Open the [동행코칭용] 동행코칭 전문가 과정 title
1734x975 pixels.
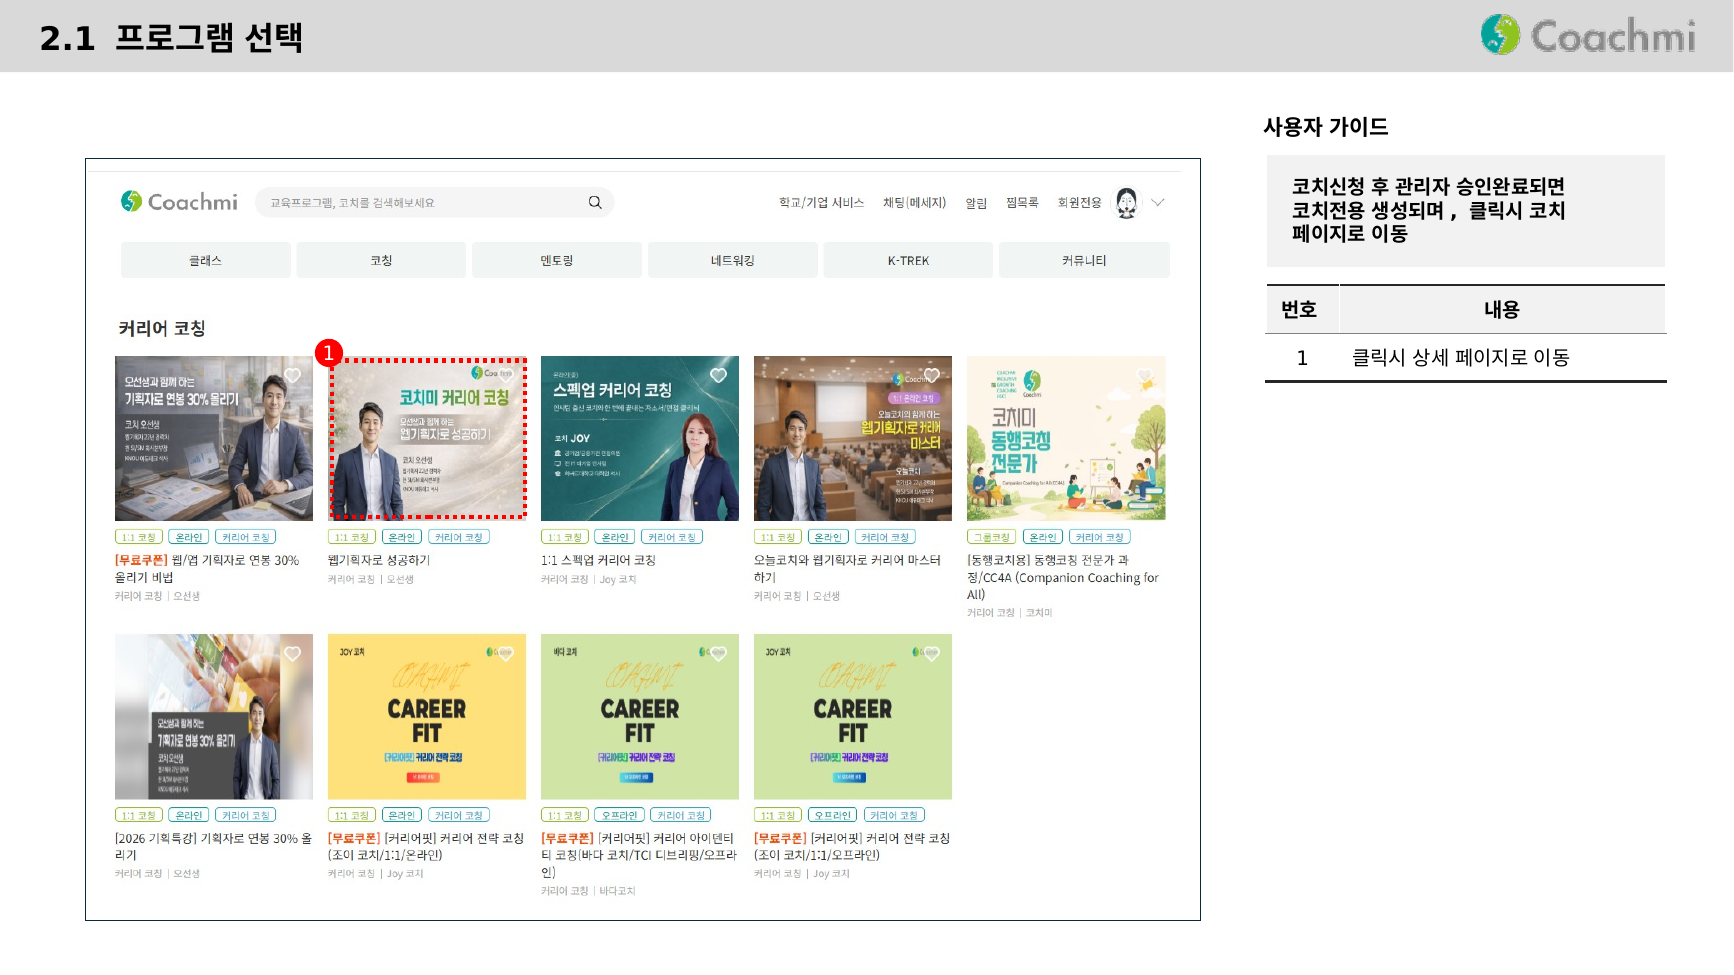1063,577
